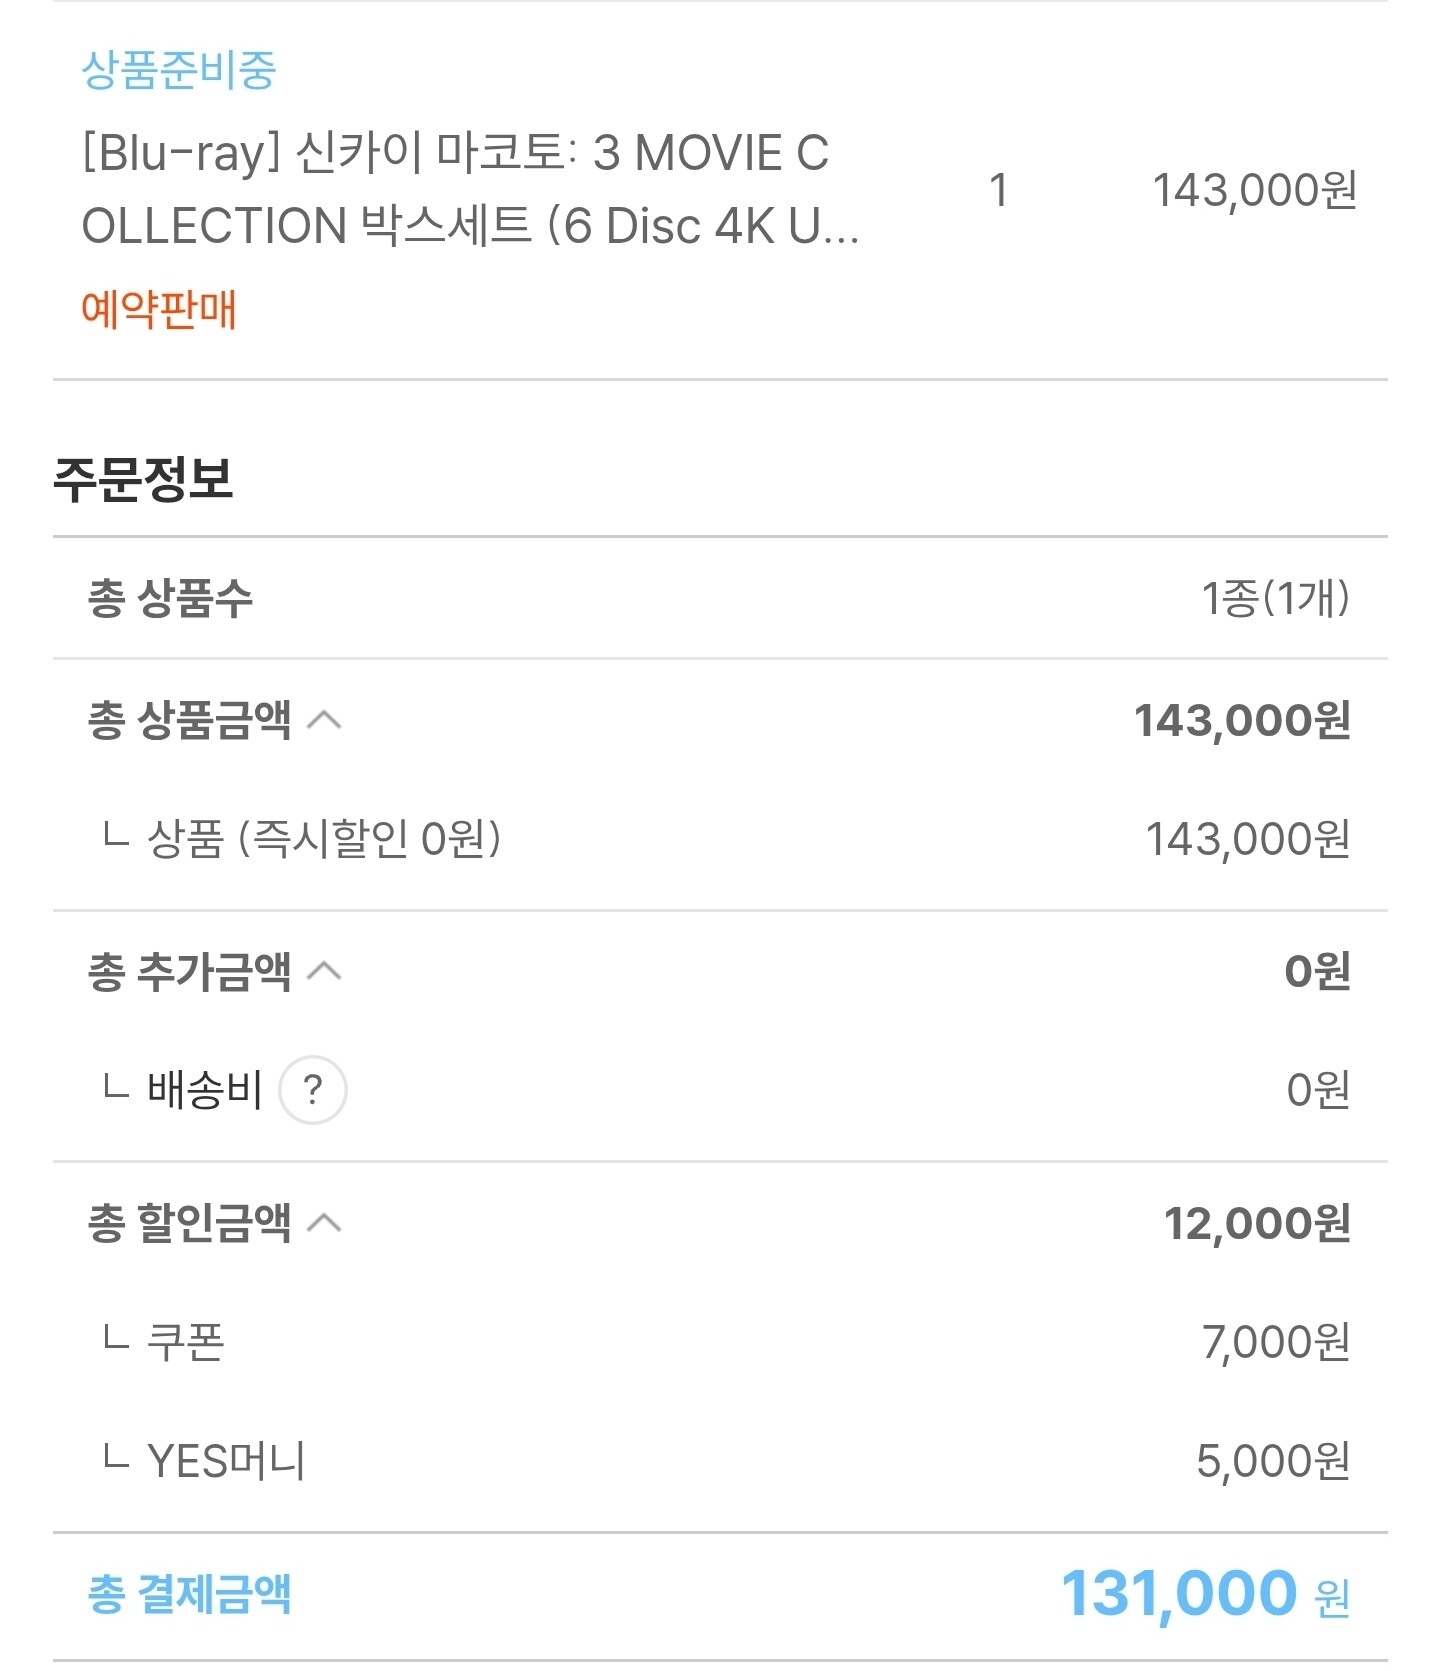Image resolution: width=1440 pixels, height=1671 pixels.
Task: Collapse the 총 할인금액 chevron
Action: pos(324,1223)
